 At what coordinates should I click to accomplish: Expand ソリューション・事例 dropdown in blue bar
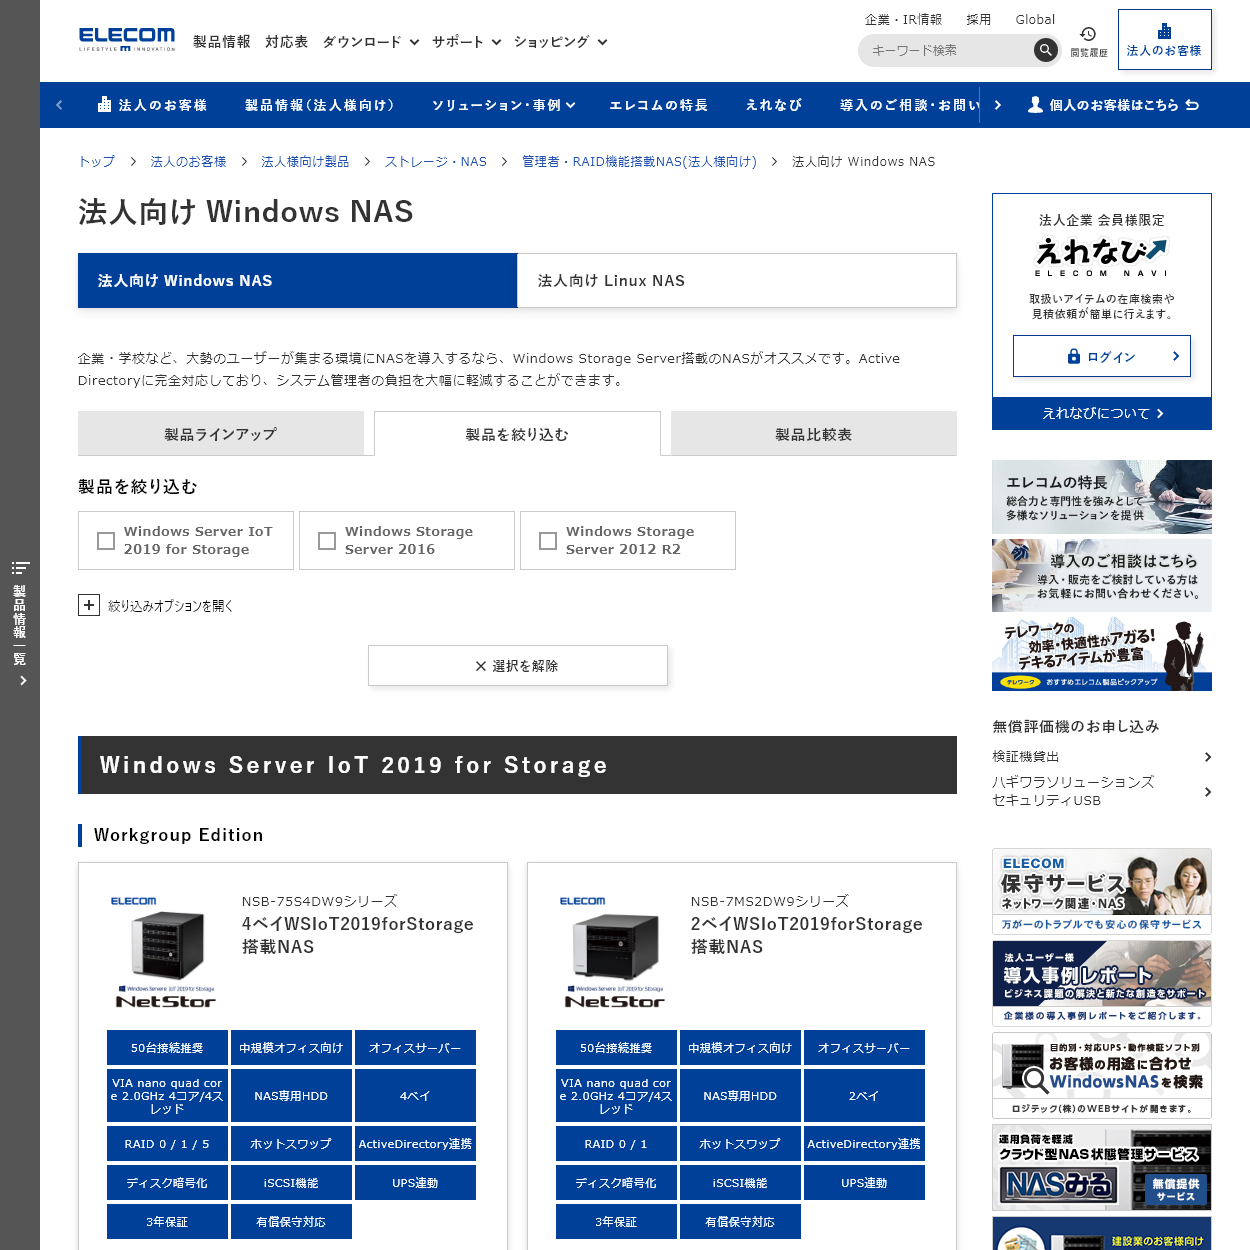coord(504,105)
